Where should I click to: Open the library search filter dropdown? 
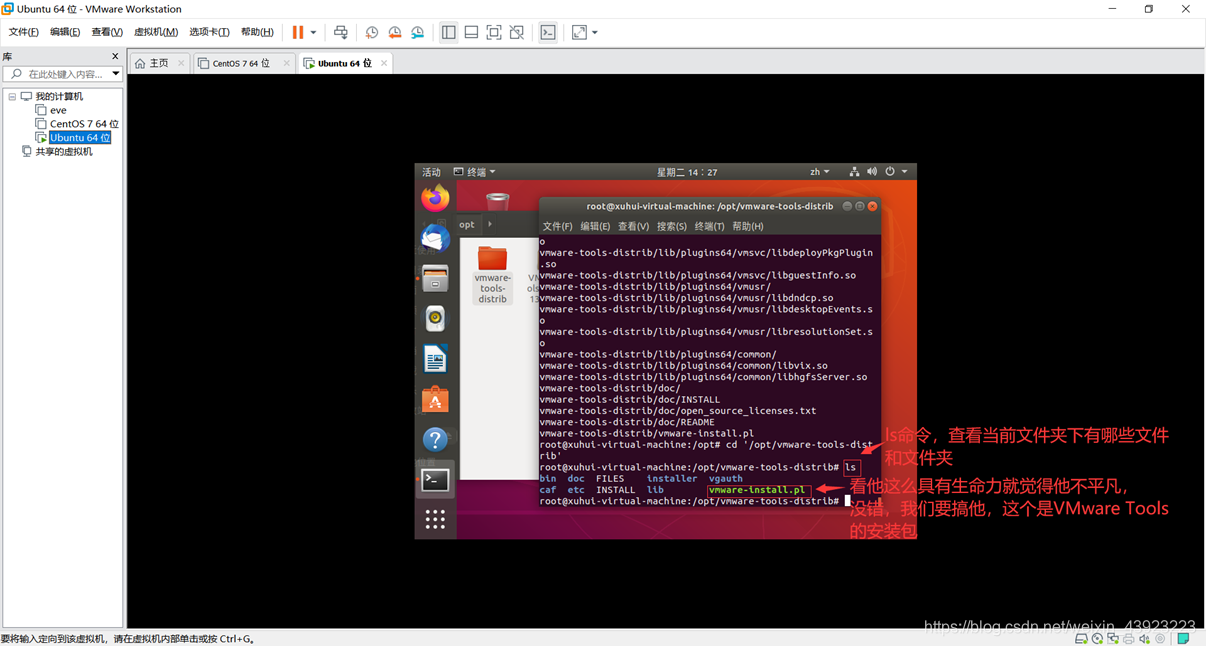(116, 74)
